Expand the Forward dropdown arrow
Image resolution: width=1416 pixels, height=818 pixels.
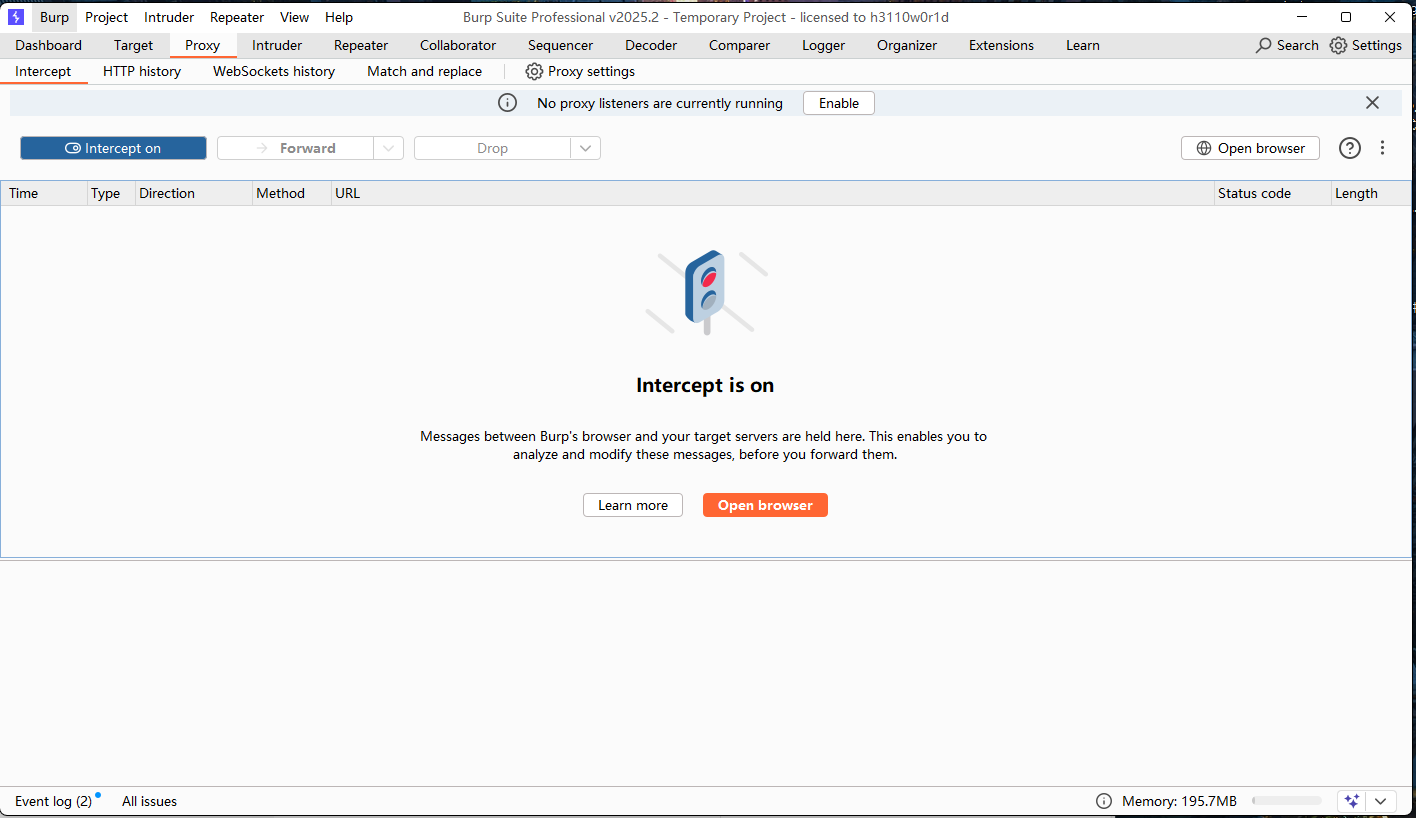pyautogui.click(x=388, y=148)
